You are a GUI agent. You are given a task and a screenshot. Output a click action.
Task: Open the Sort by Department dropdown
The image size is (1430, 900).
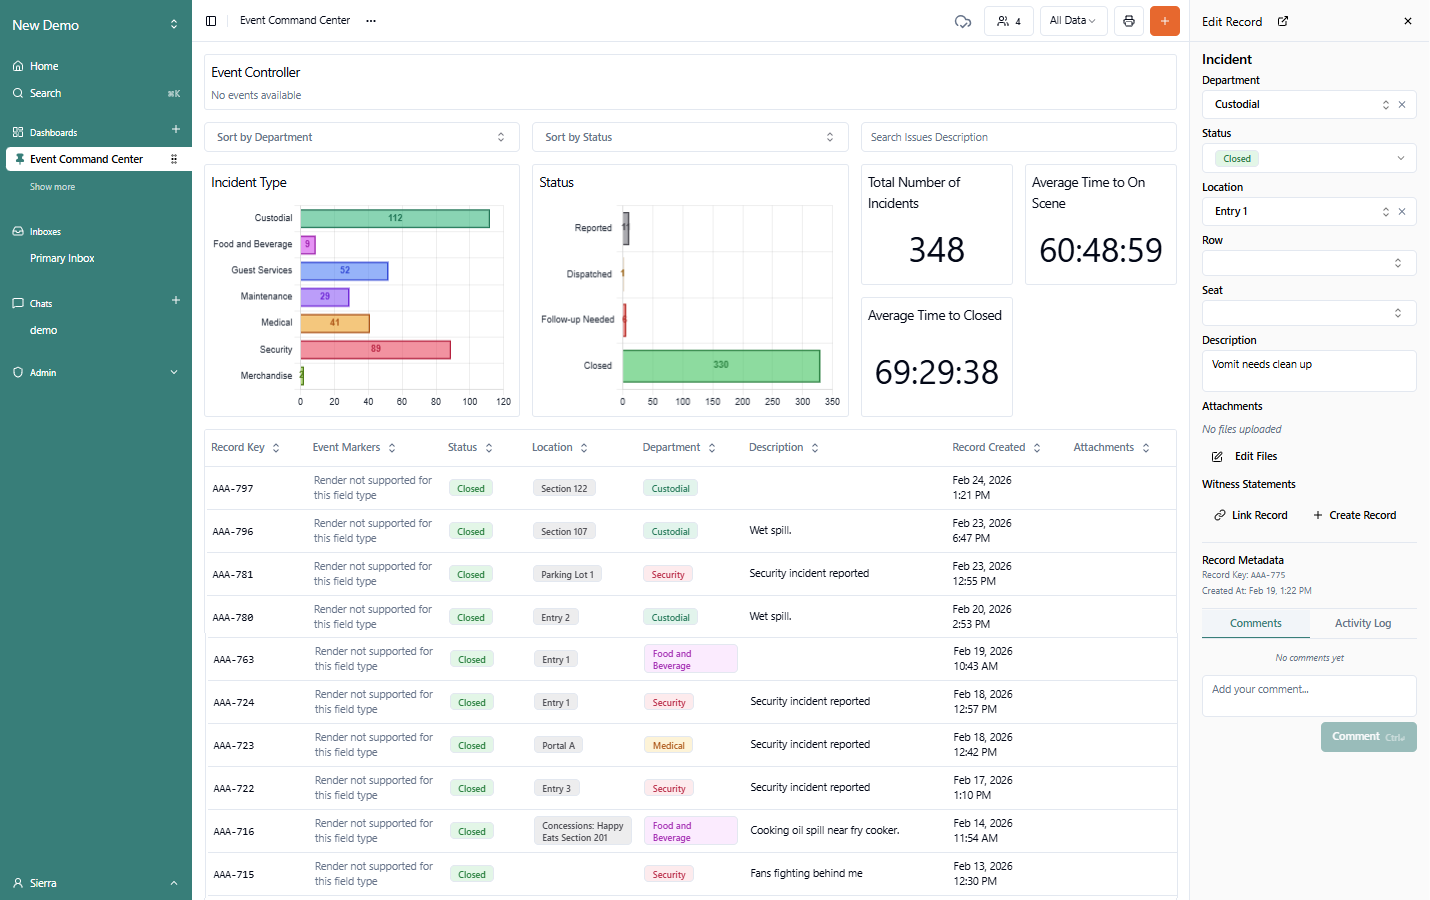(361, 137)
